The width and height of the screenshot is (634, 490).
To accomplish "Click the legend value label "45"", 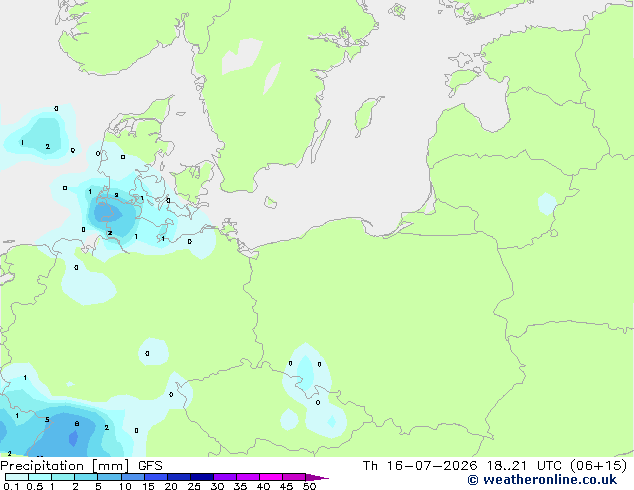I will click(286, 486).
